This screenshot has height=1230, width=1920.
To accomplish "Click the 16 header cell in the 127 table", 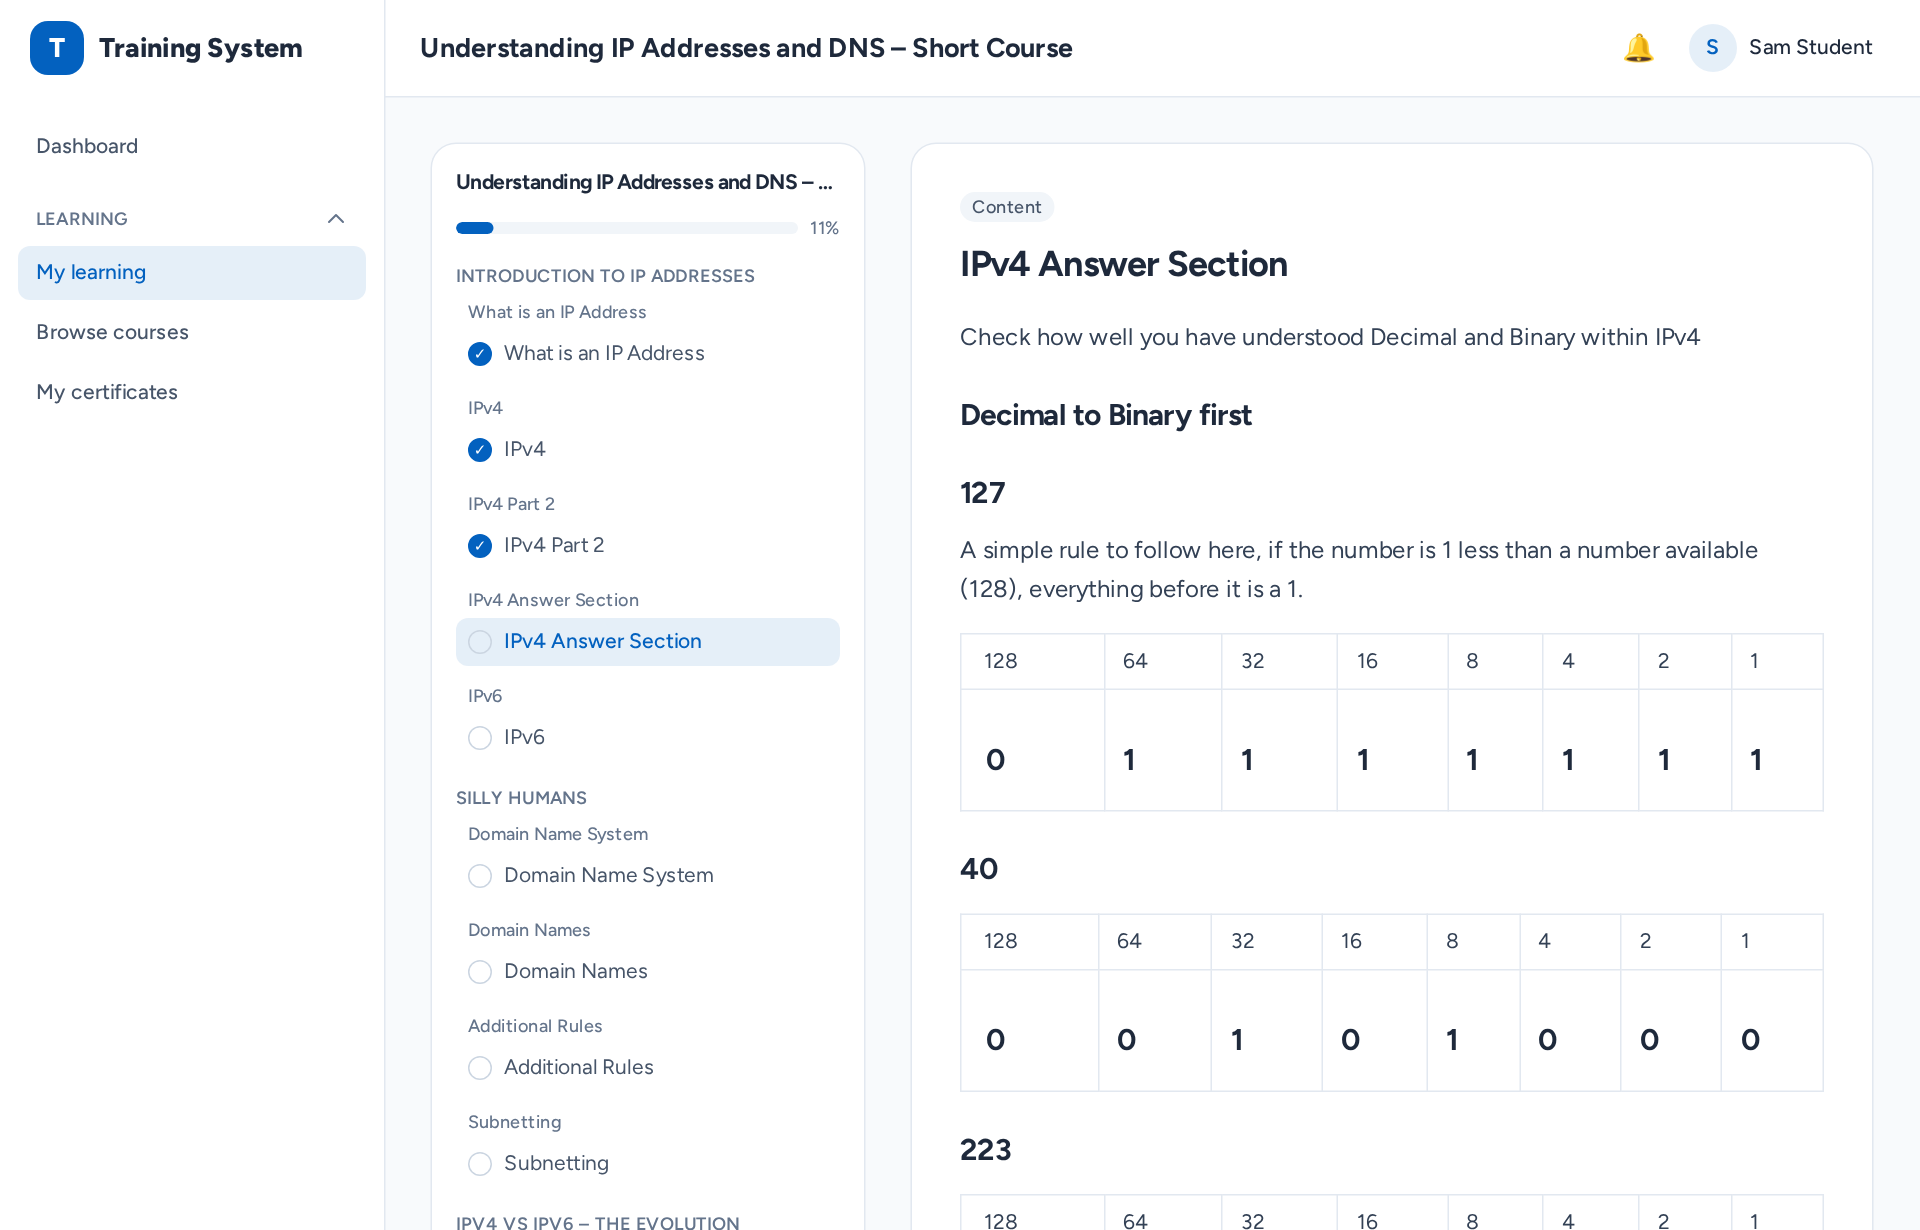I will point(1392,661).
